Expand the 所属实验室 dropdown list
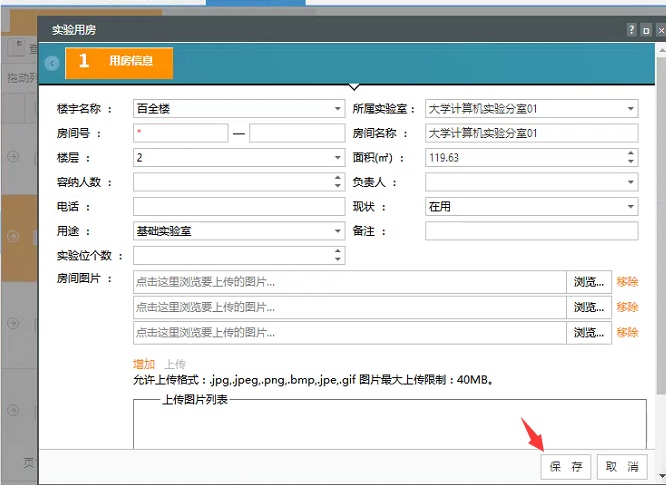The image size is (666, 485). point(631,108)
